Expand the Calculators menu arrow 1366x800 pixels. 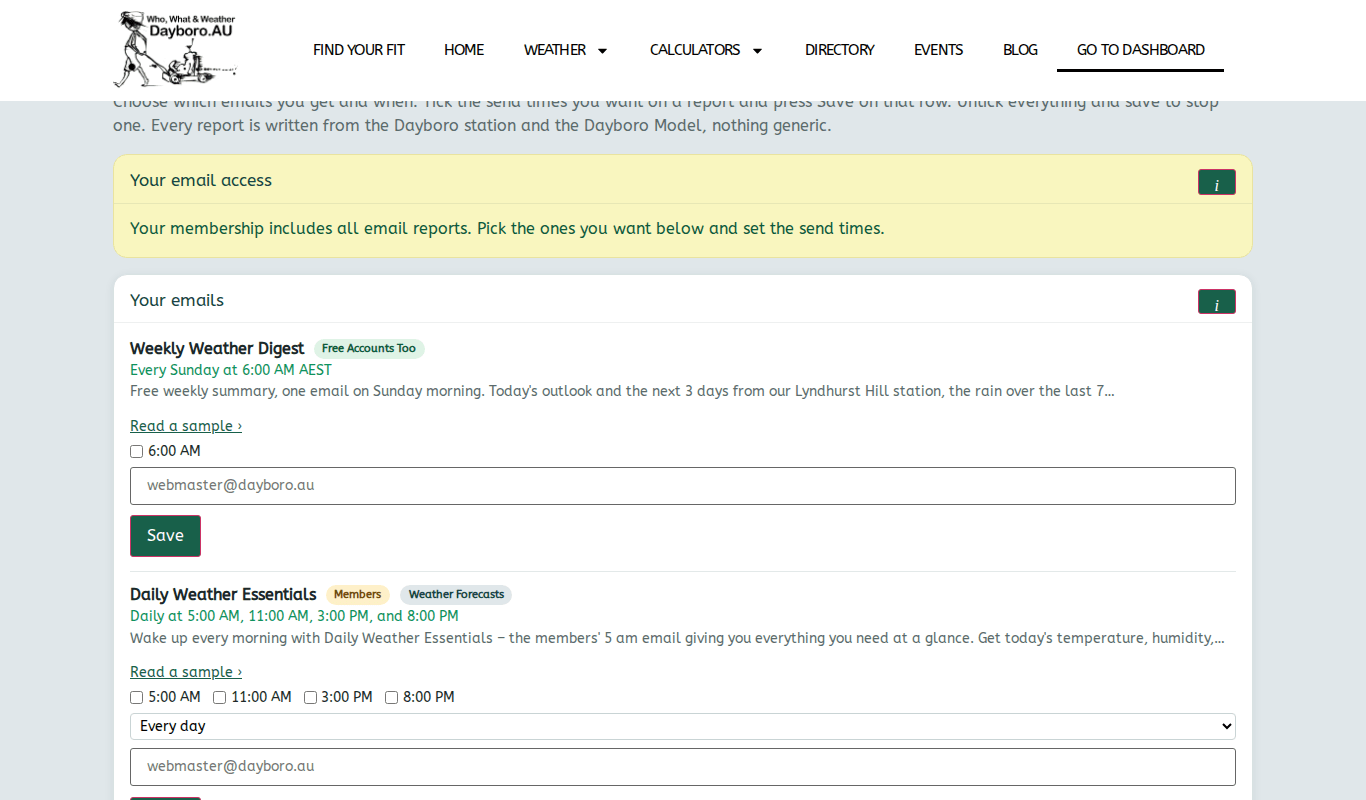[757, 50]
